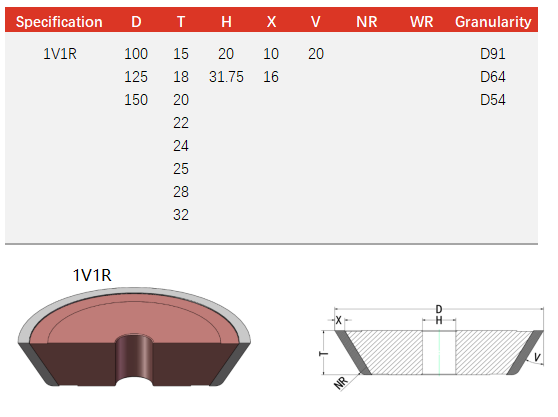Select D value 100
The image size is (558, 417).
[136, 54]
